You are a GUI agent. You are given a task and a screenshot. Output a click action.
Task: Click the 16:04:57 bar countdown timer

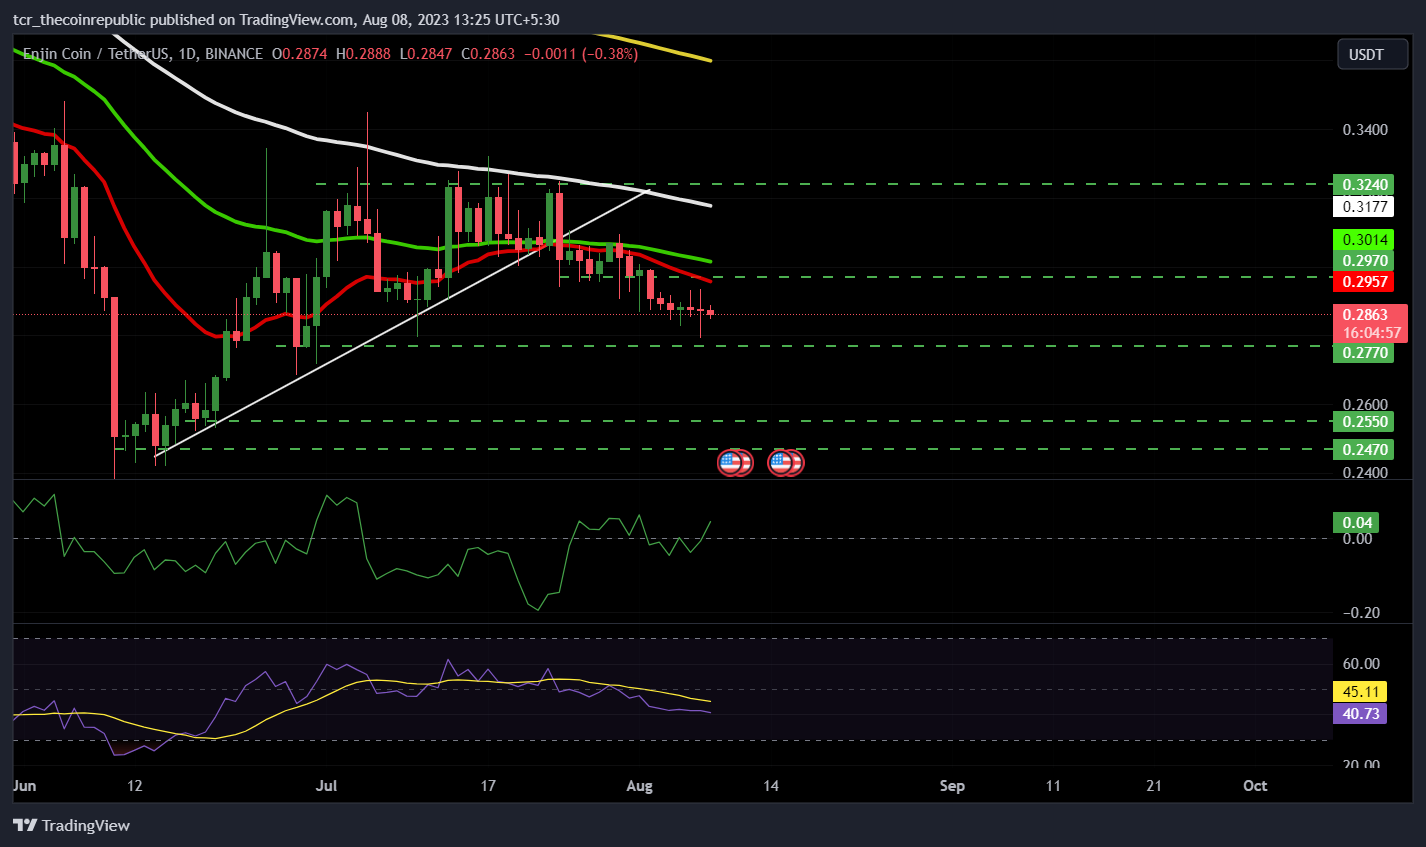pyautogui.click(x=1370, y=333)
